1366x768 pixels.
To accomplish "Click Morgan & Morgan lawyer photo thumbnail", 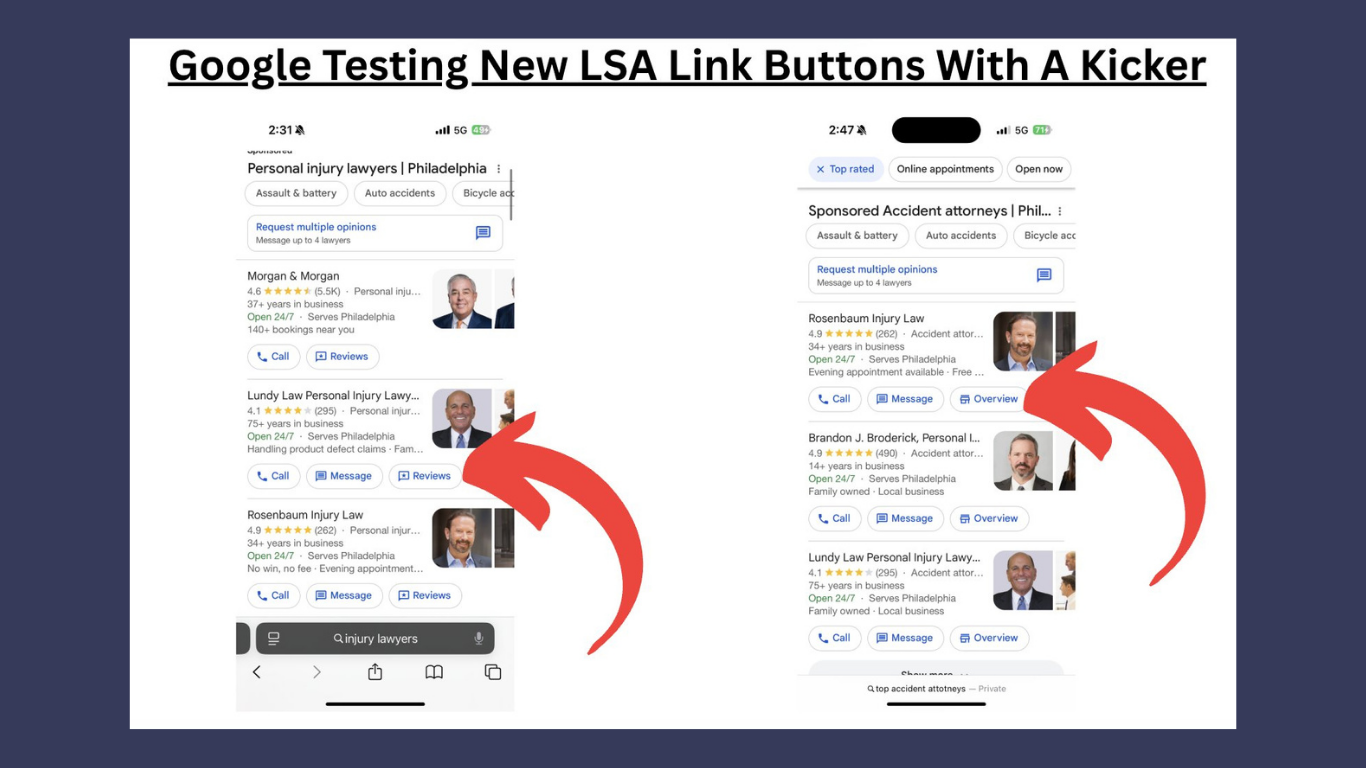I will point(461,299).
